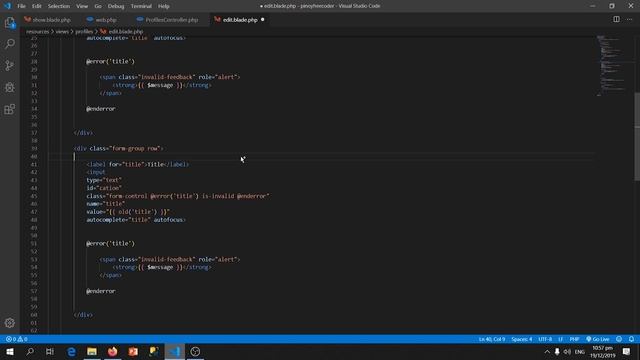Image resolution: width=640 pixels, height=360 pixels.
Task: Click the resources breadcrumb segment
Action: (38, 31)
